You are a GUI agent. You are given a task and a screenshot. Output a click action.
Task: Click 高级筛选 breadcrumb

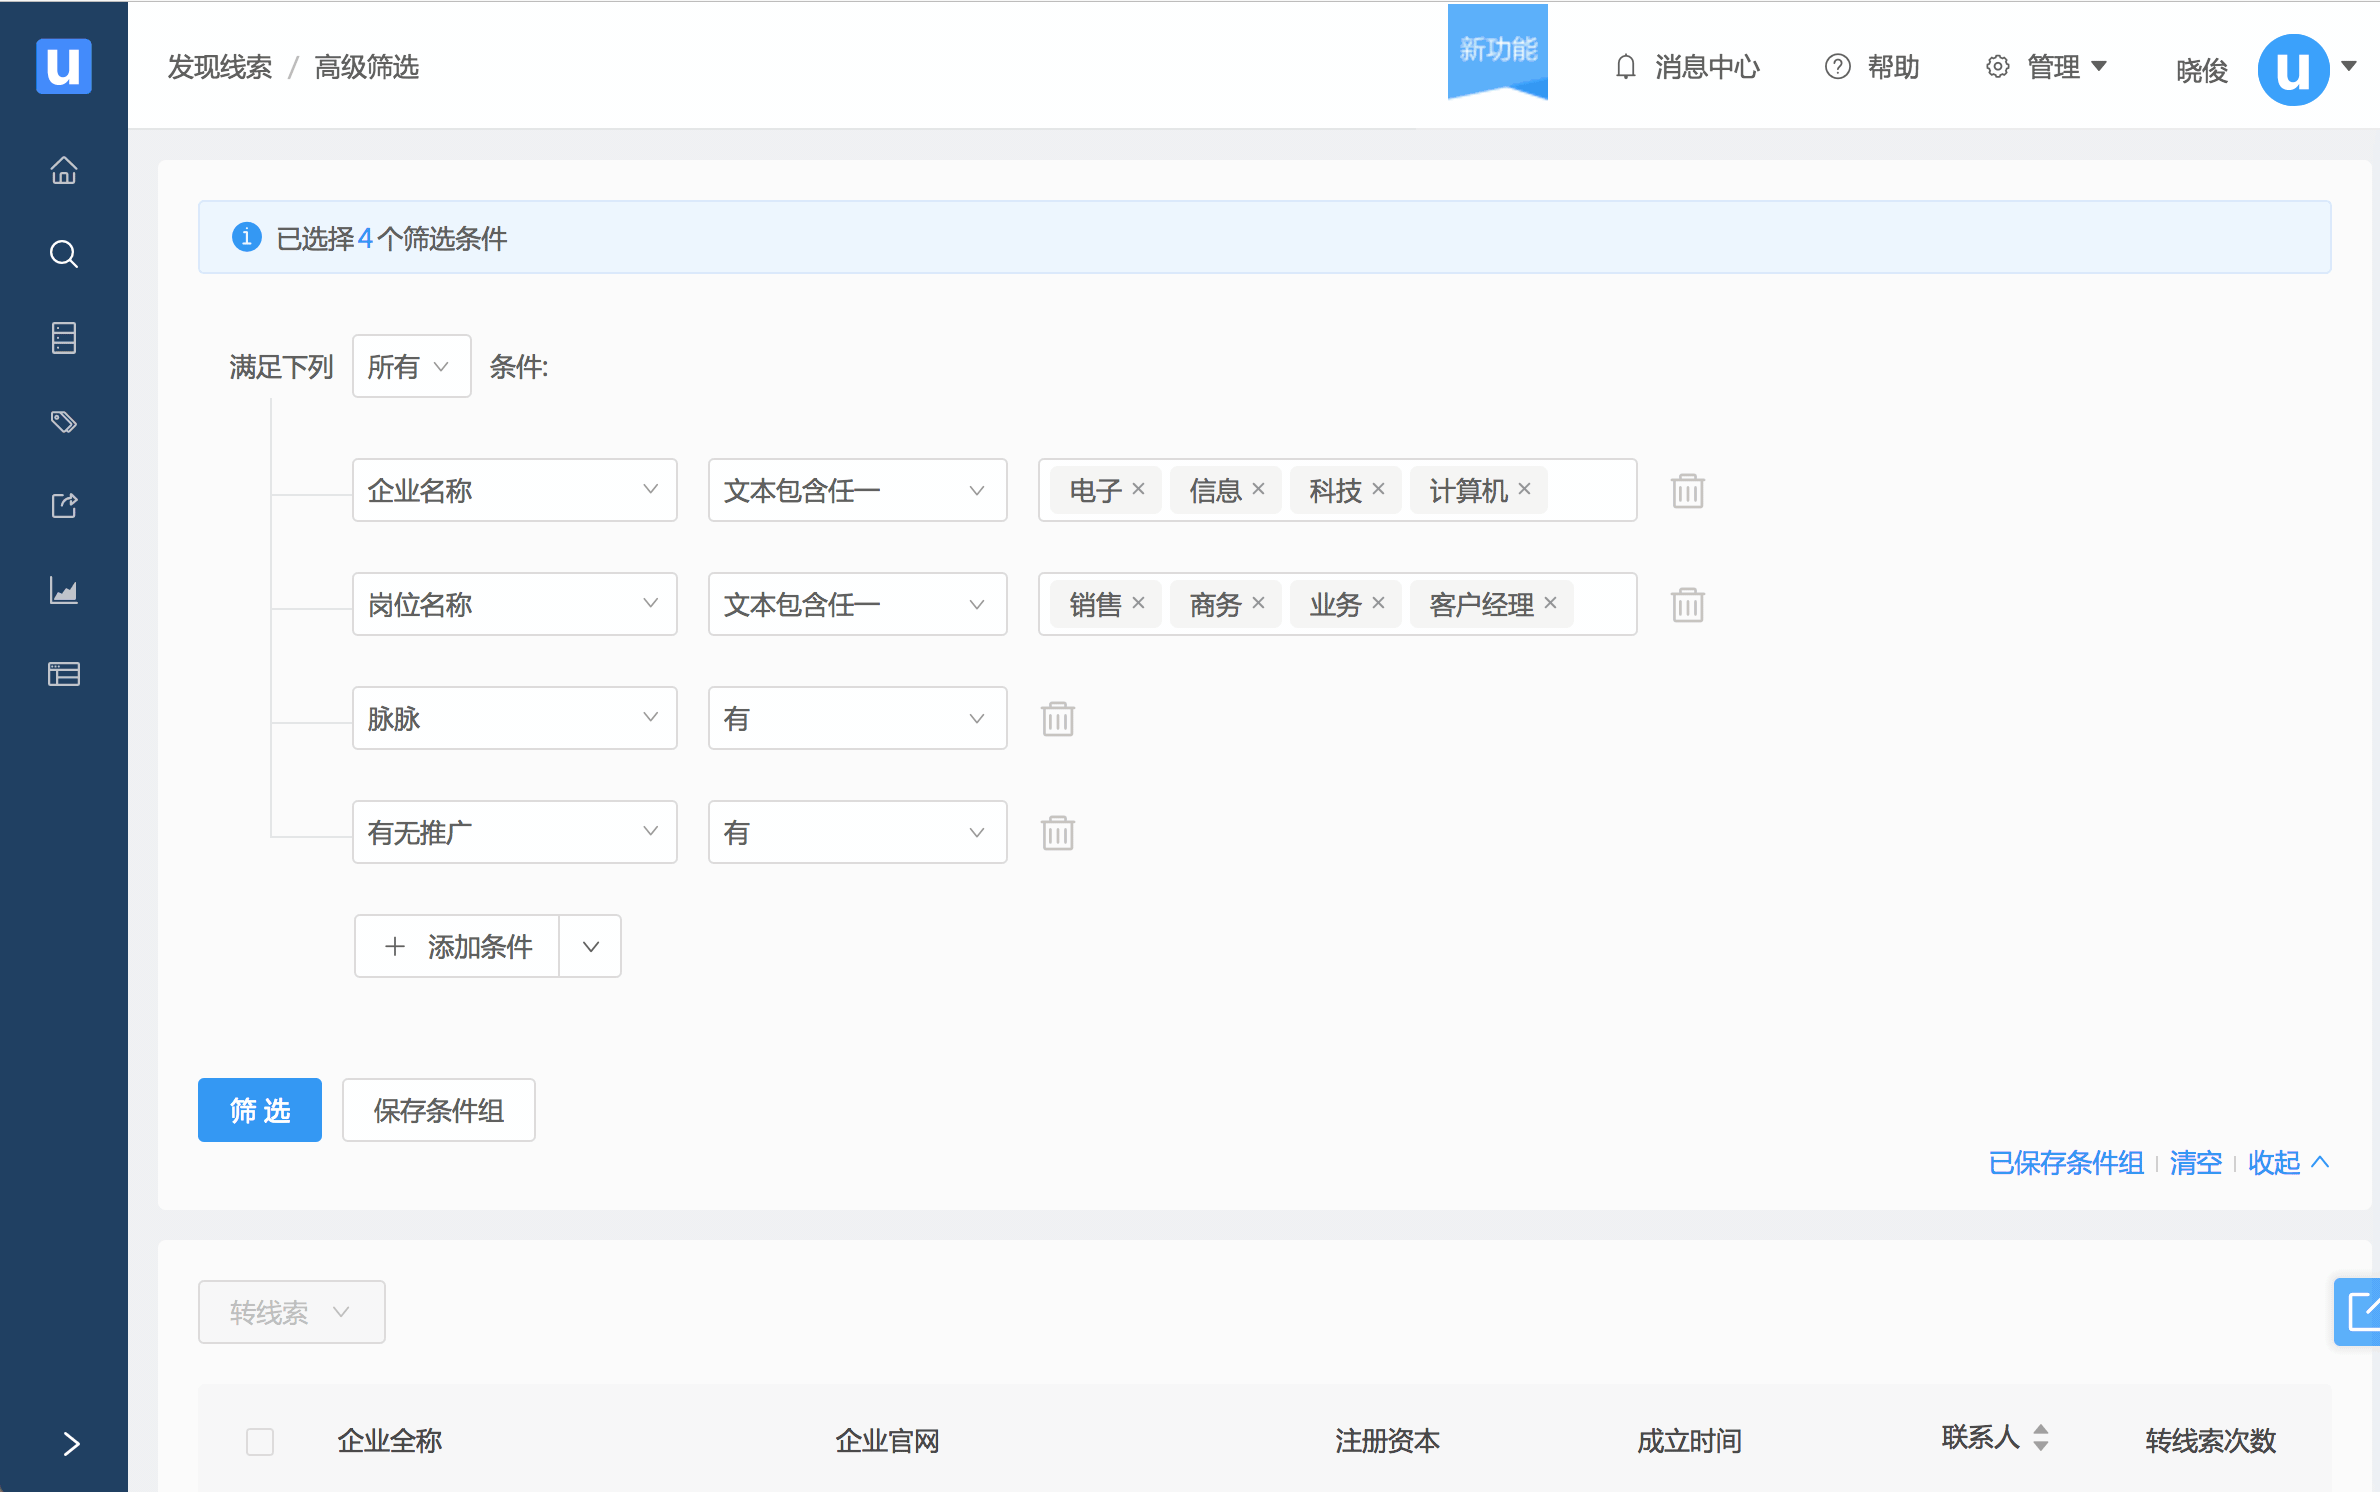tap(366, 67)
